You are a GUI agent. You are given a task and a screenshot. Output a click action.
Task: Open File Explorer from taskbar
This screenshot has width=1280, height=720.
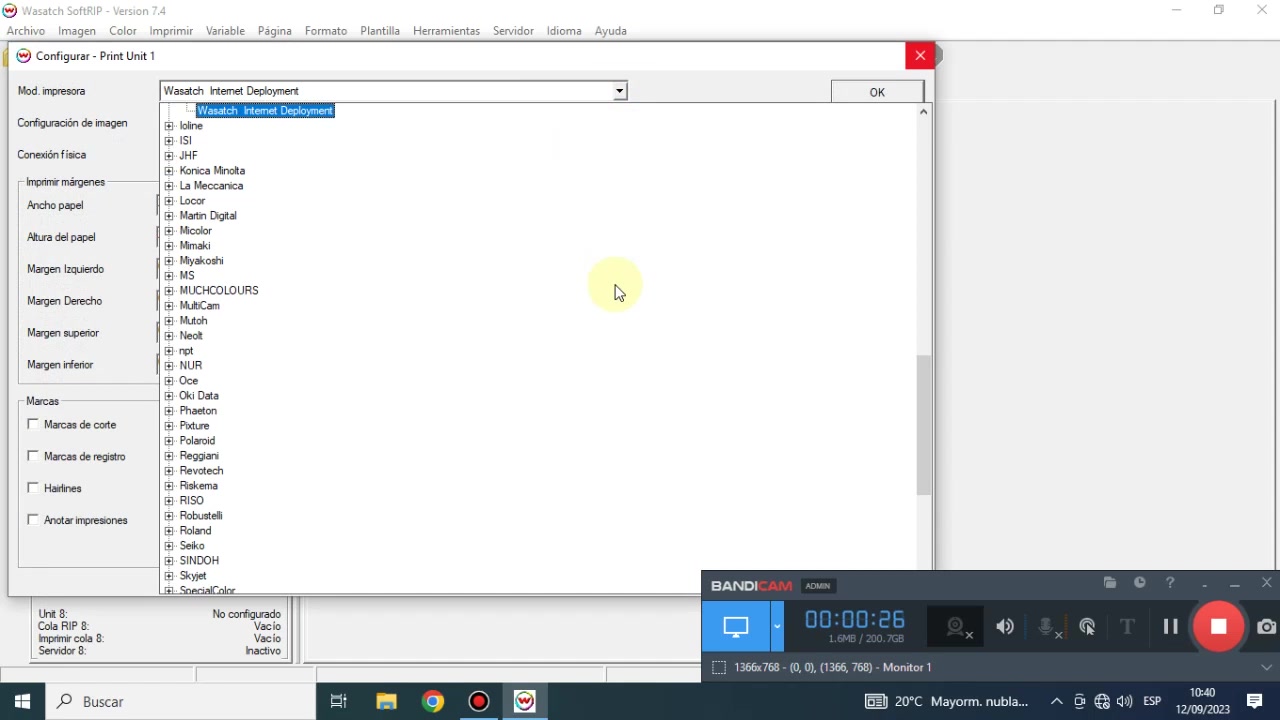point(386,701)
